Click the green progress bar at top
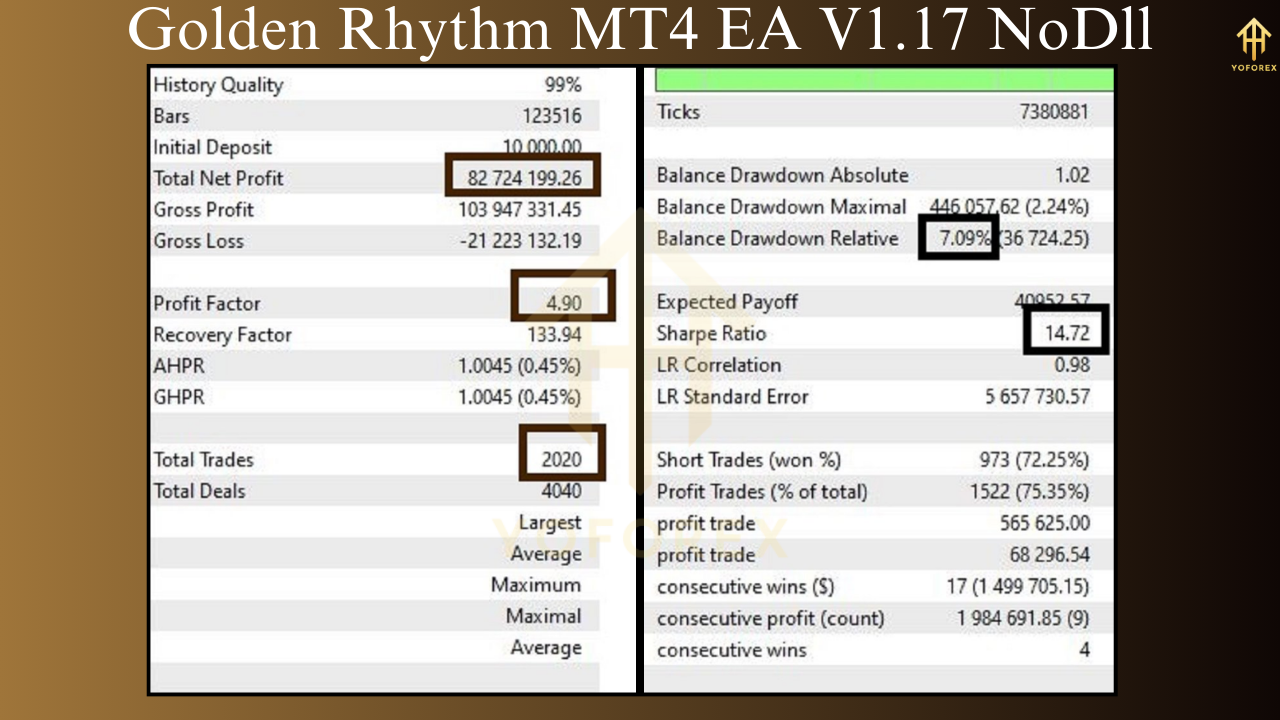The height and width of the screenshot is (720, 1280). tap(882, 78)
